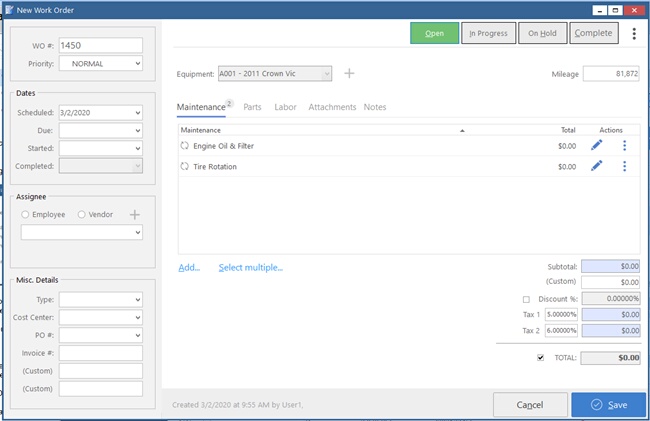Click the Tax 1 amount field showing $0.00

tap(611, 315)
